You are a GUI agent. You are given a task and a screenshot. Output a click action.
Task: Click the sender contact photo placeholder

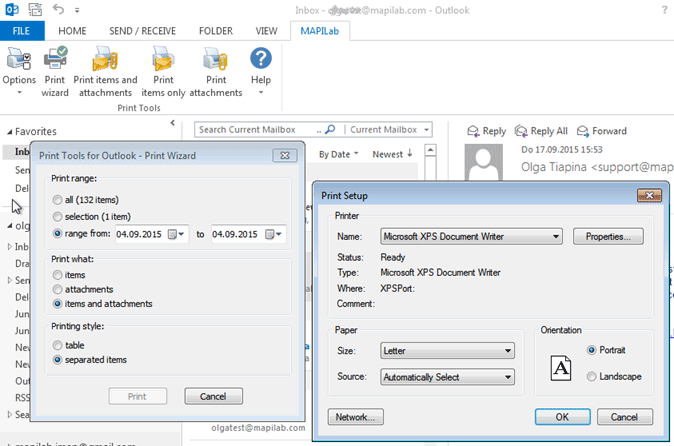point(484,162)
